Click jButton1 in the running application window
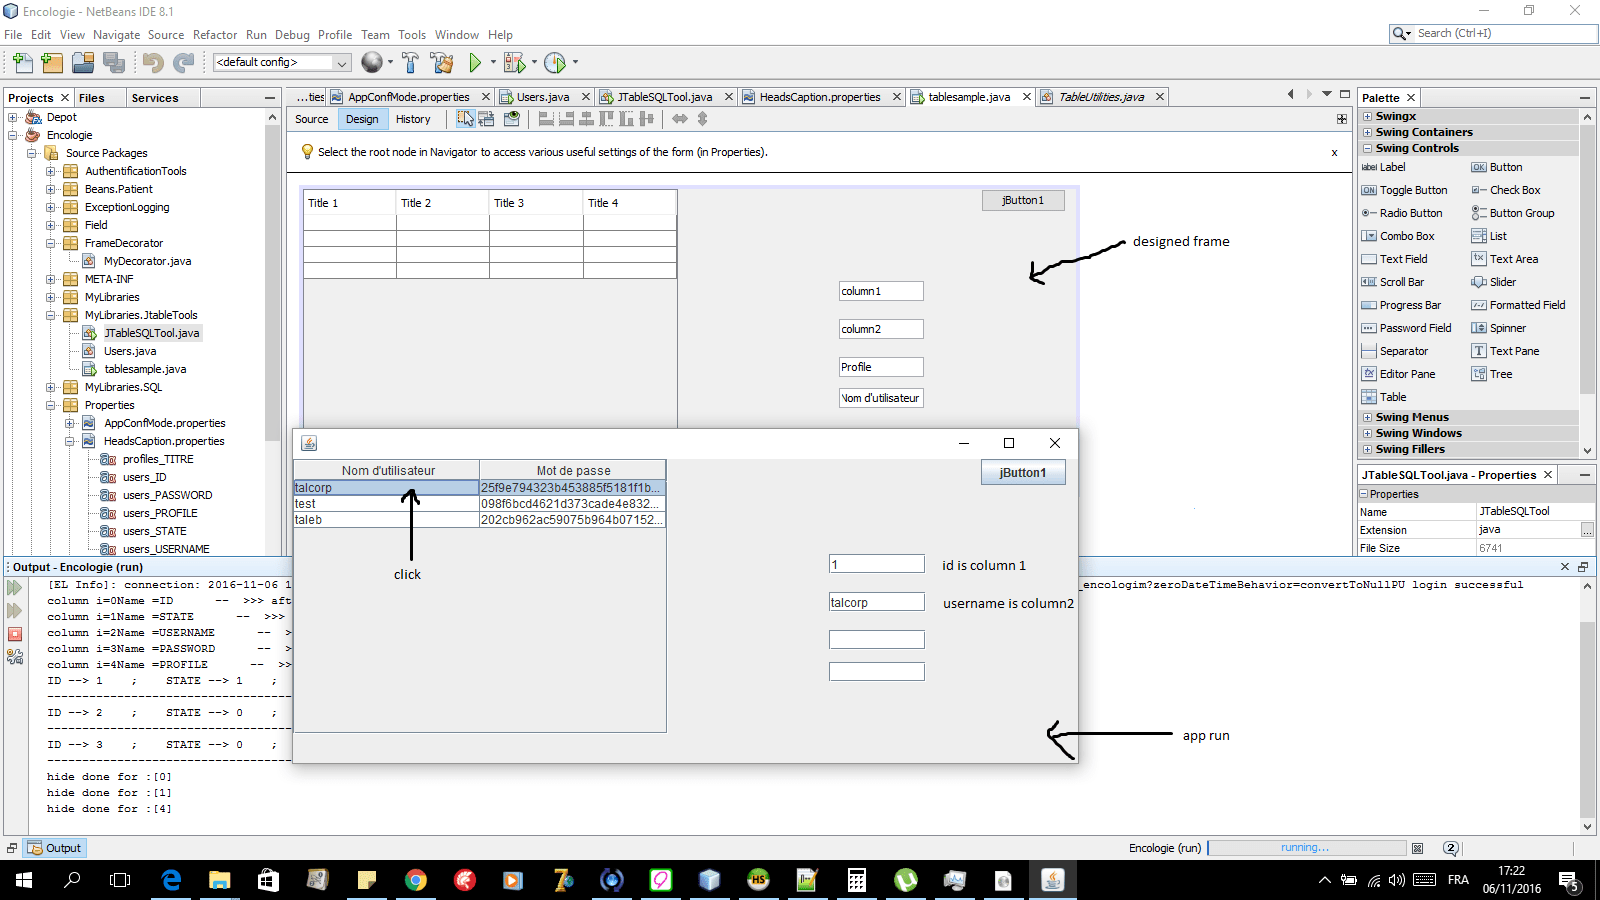This screenshot has width=1600, height=900. click(1023, 471)
